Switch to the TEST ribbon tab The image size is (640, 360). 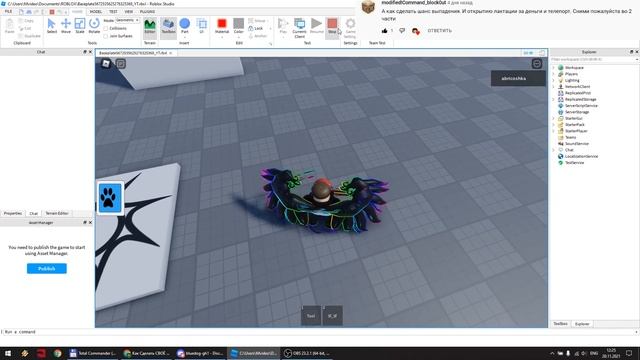click(113, 12)
